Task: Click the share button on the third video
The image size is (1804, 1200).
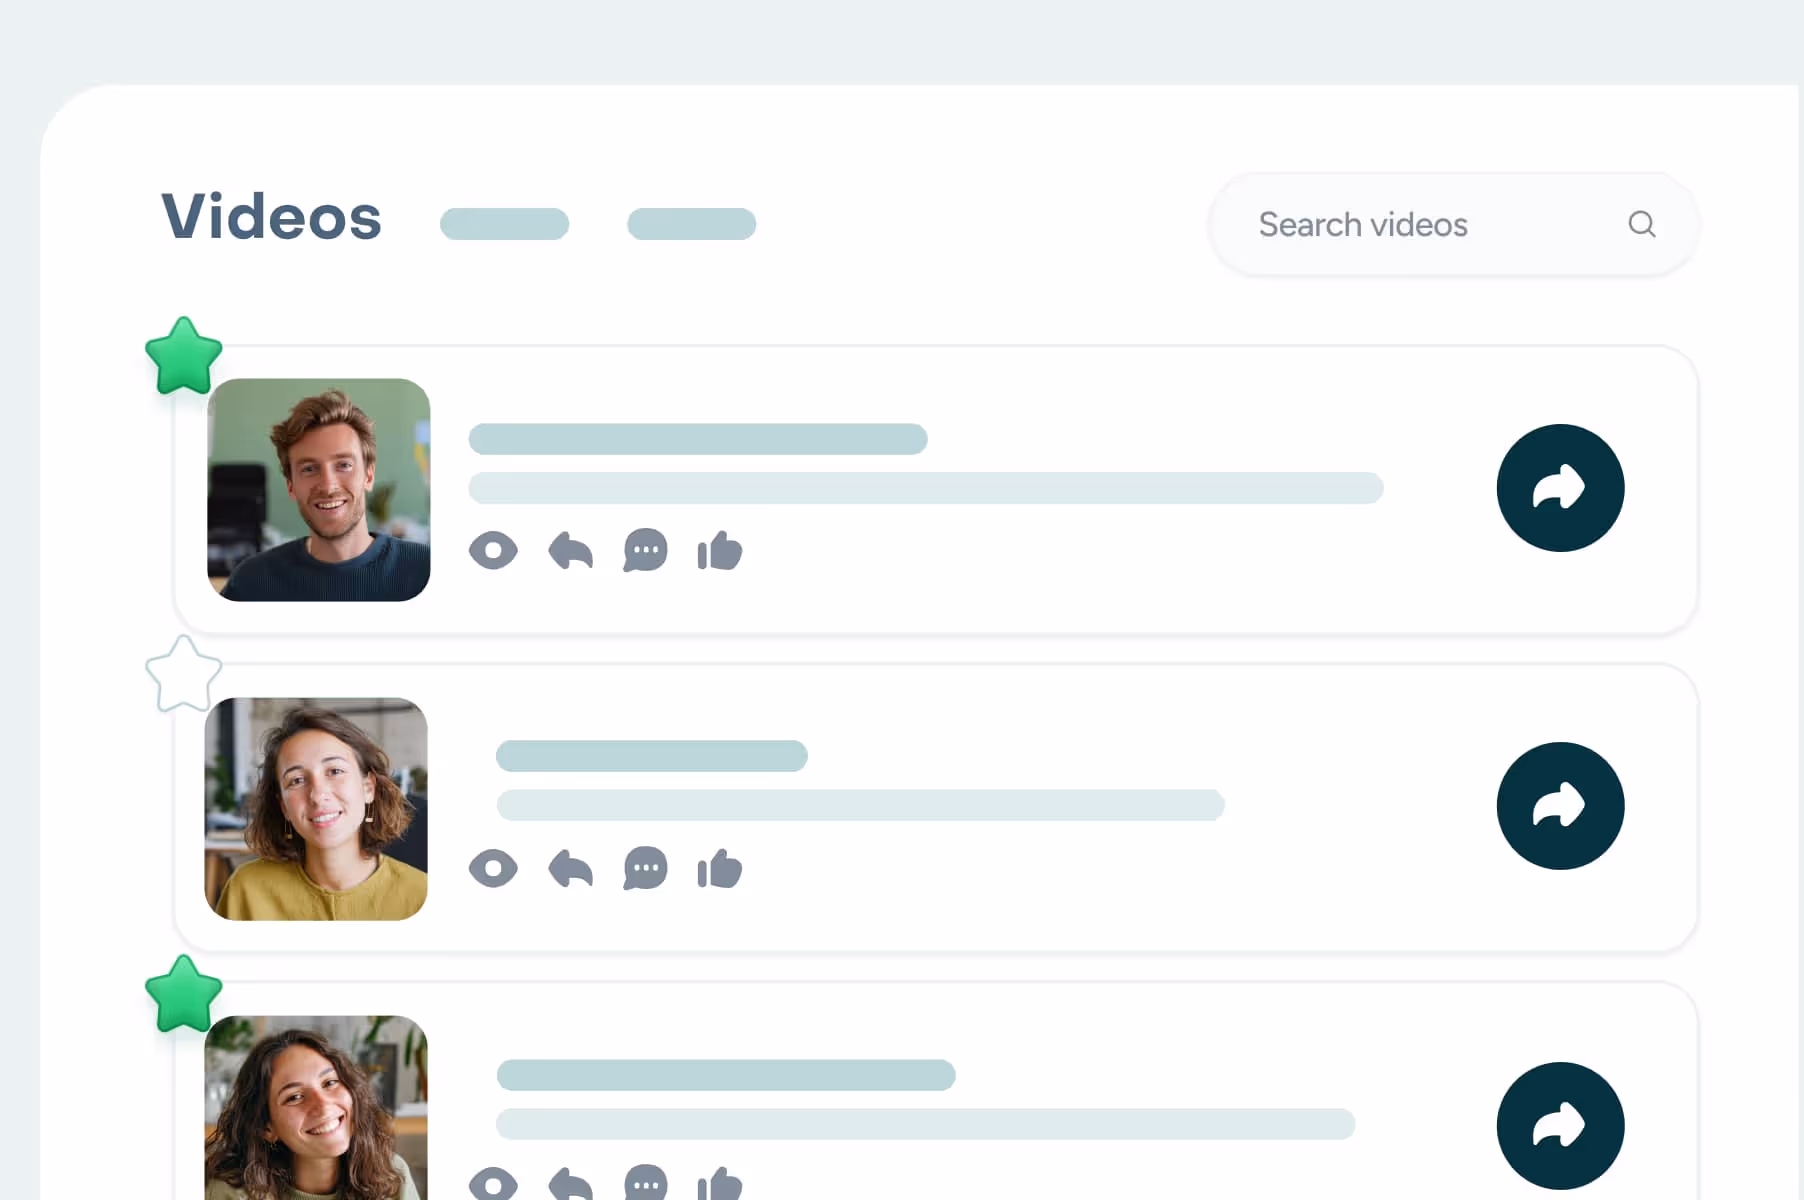Action: [x=1559, y=1124]
